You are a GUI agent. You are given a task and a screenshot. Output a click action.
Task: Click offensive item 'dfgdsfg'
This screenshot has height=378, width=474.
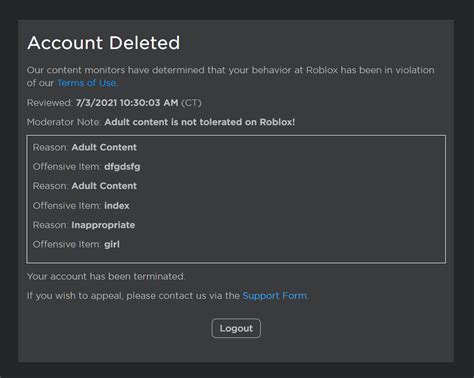(122, 167)
